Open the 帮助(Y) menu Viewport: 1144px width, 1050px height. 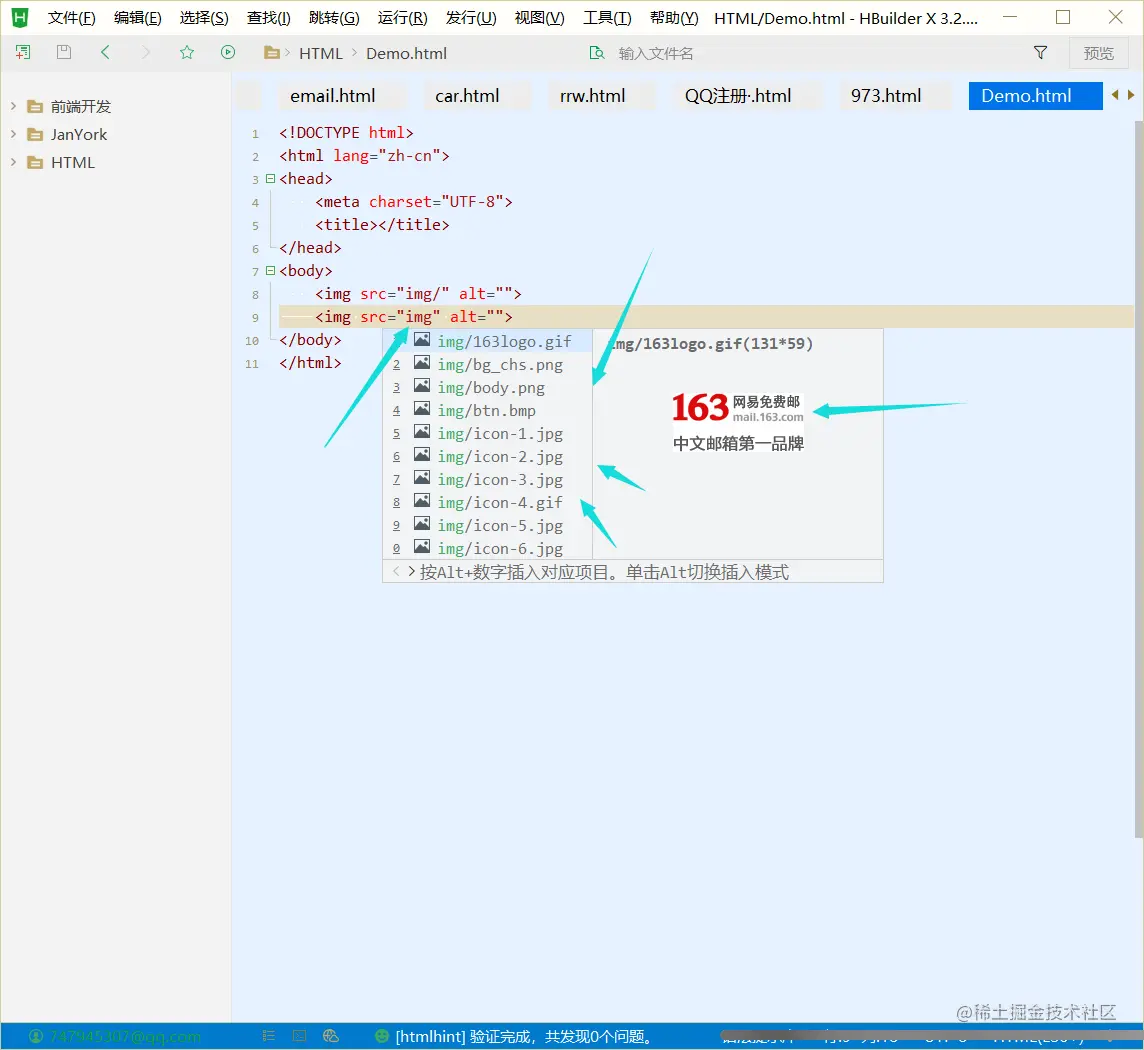673,18
